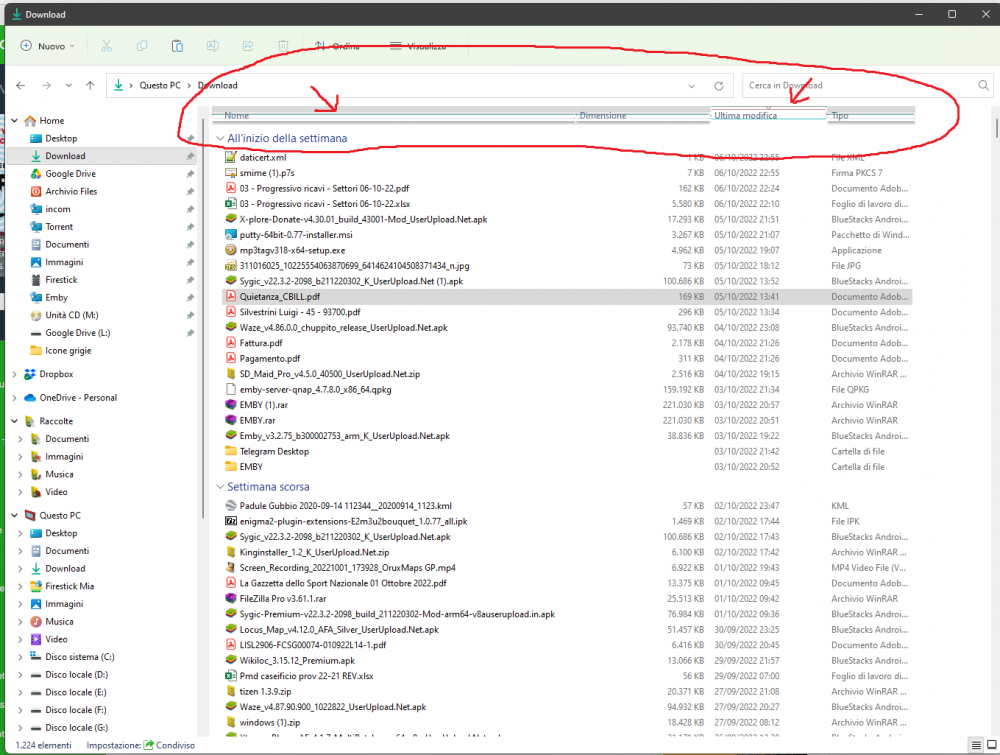Image resolution: width=1000 pixels, height=755 pixels.
Task: Switch to large icons view in the status bar
Action: click(989, 745)
